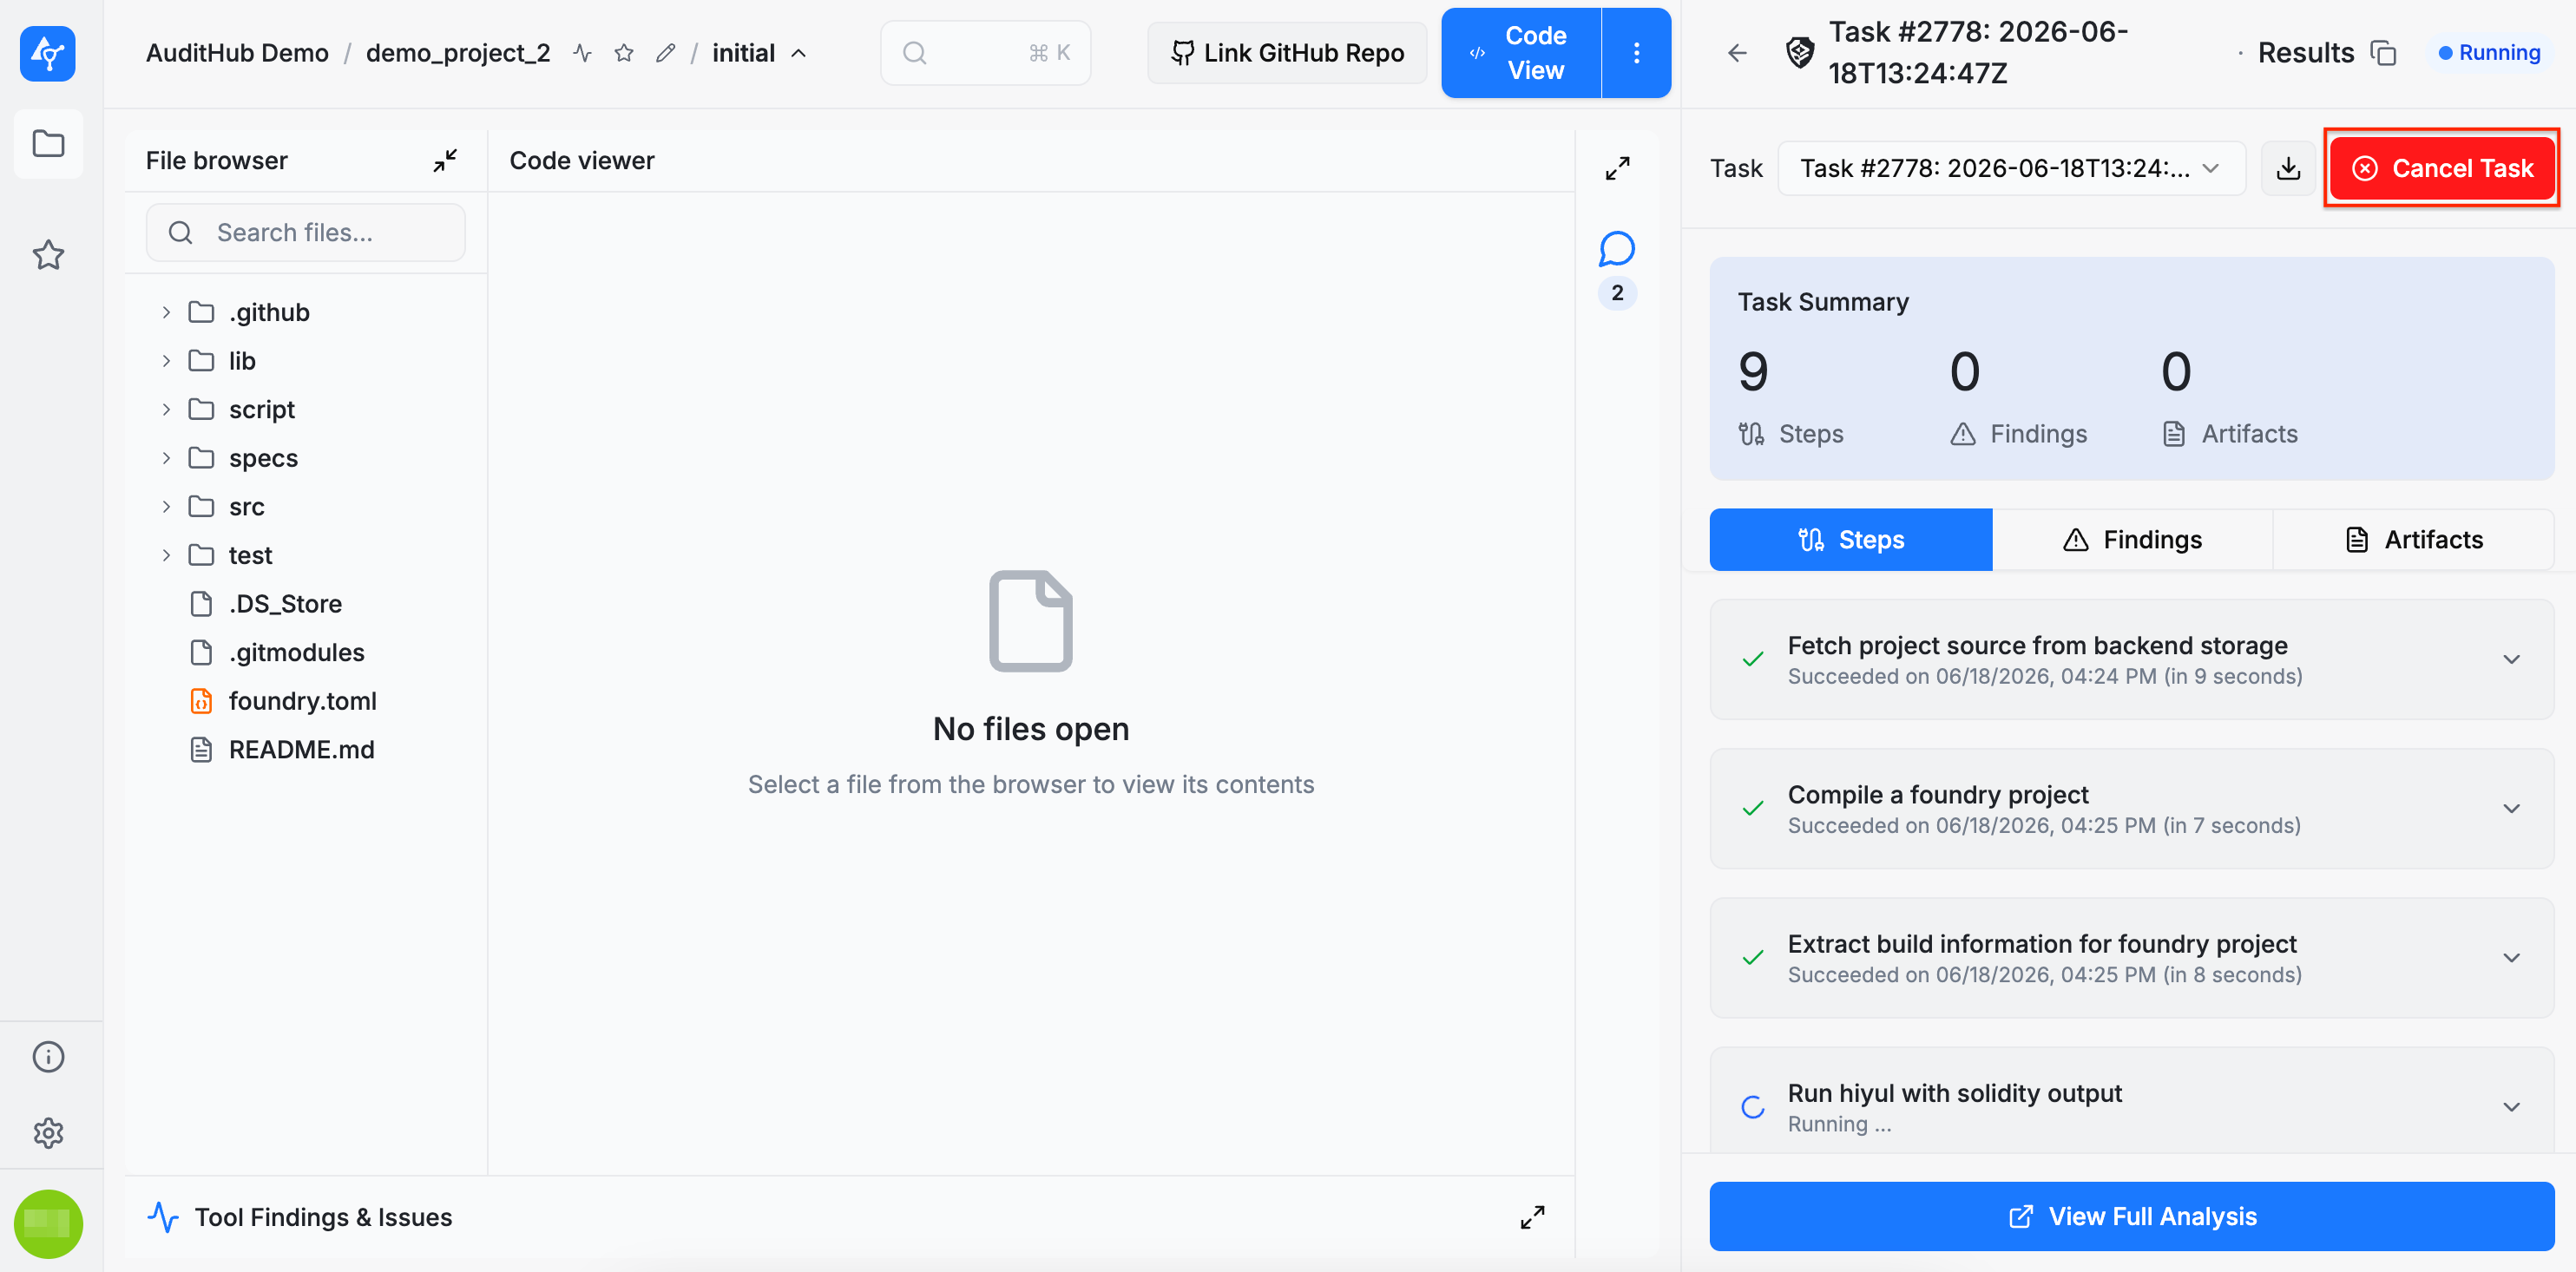Copy the results with the copy icon

click(2384, 53)
